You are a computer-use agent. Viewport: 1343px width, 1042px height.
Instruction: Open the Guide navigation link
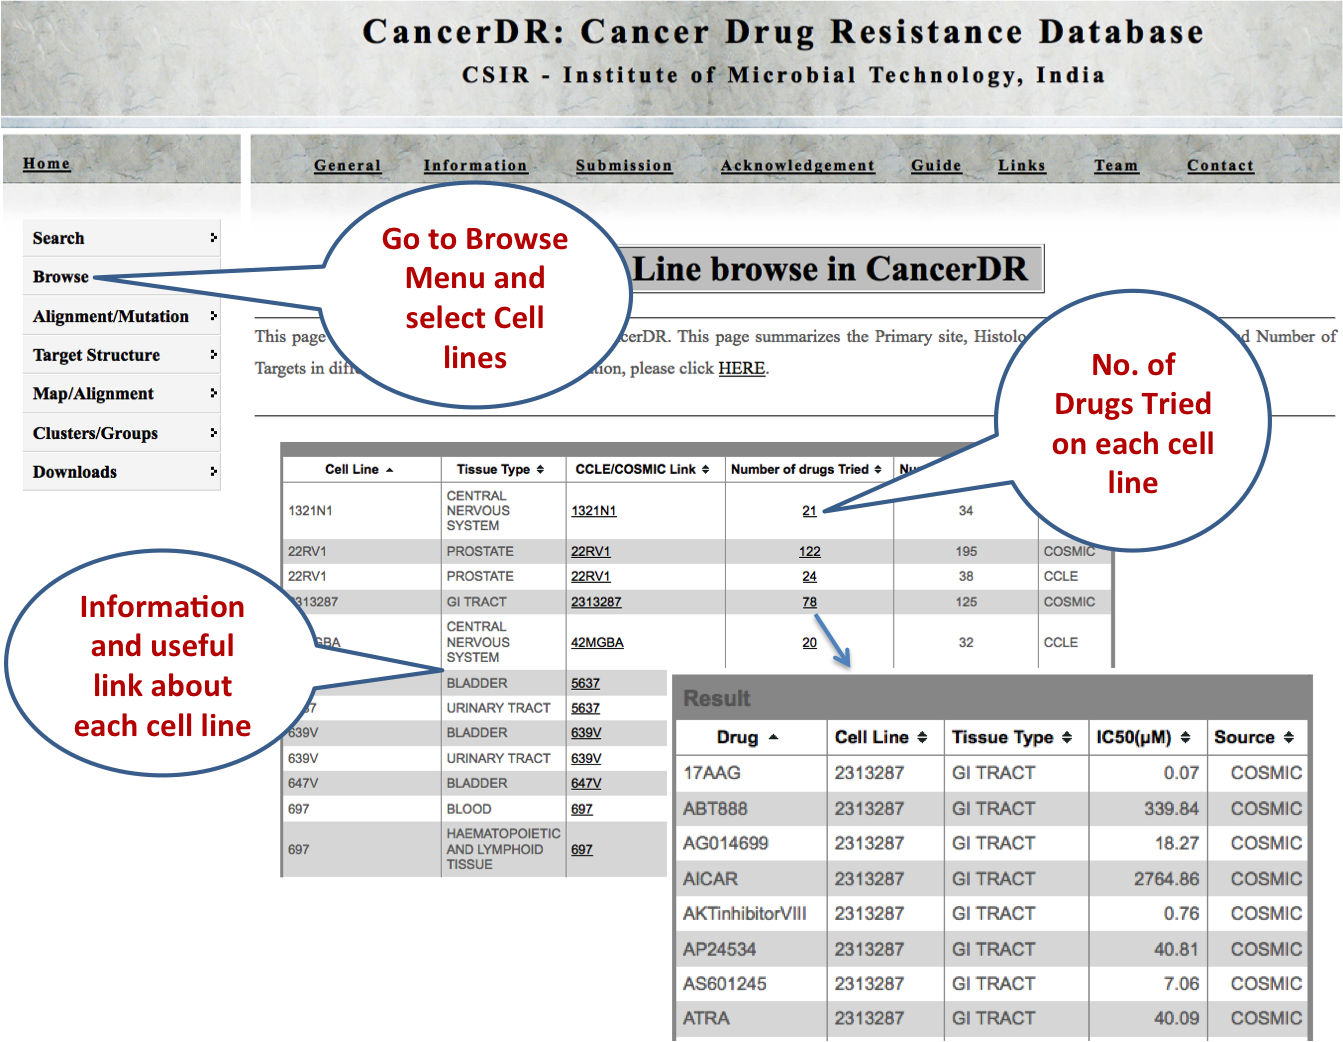pyautogui.click(x=935, y=166)
